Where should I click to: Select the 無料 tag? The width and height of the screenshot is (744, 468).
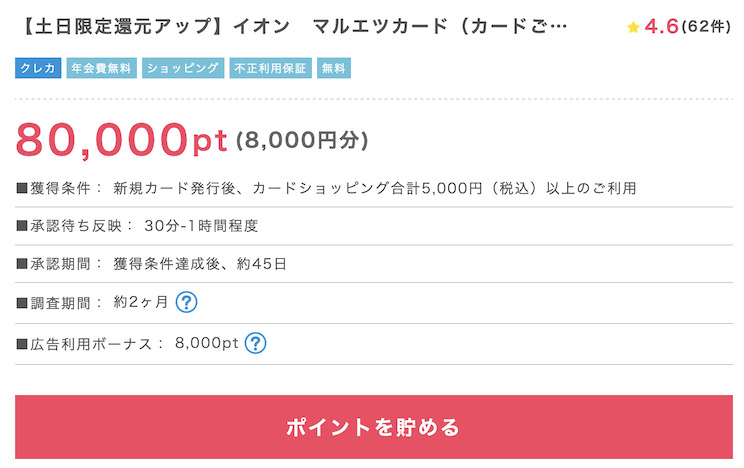pos(334,68)
